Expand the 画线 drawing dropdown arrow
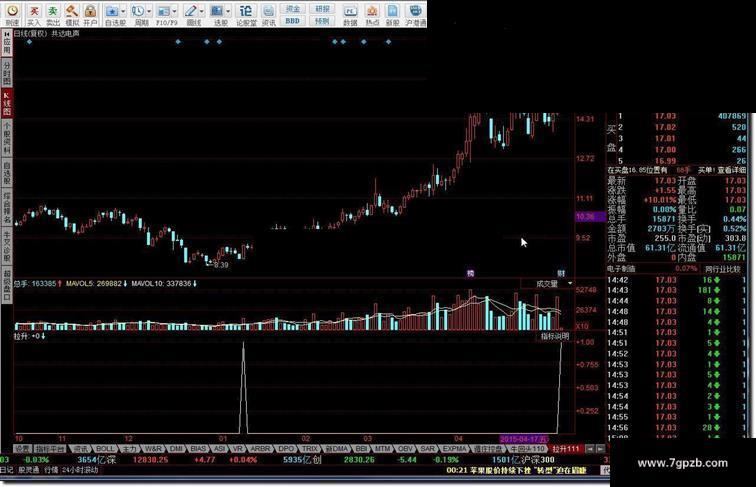The width and height of the screenshot is (756, 487). [202, 11]
